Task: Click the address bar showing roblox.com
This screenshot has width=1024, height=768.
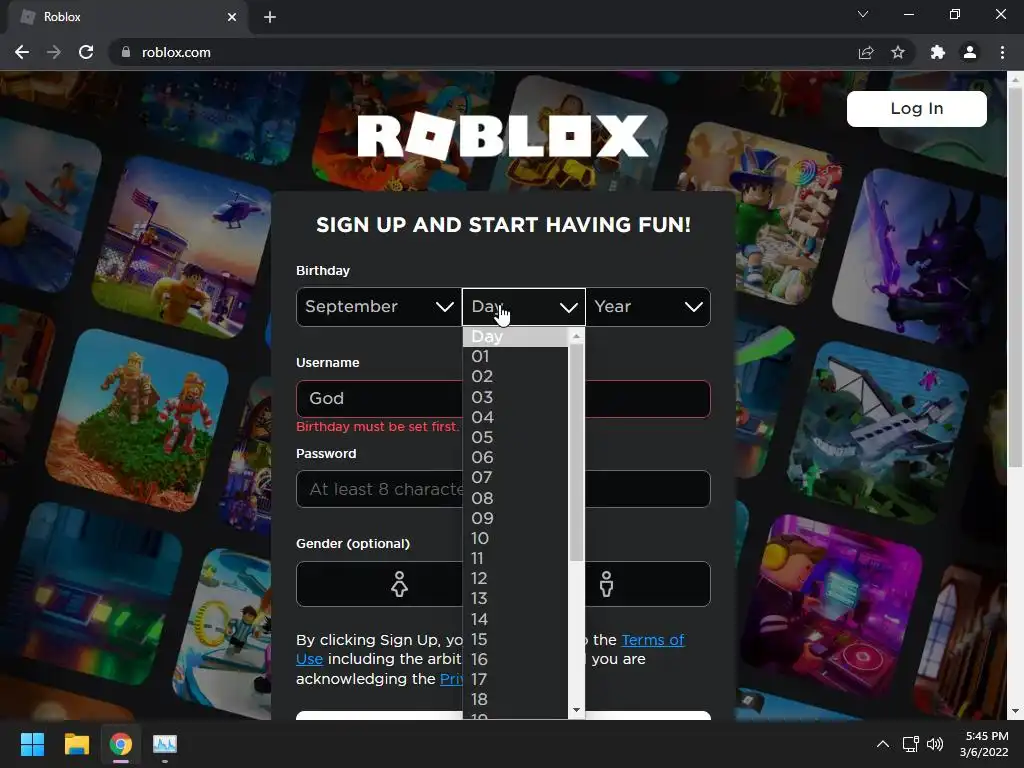Action: 483,52
